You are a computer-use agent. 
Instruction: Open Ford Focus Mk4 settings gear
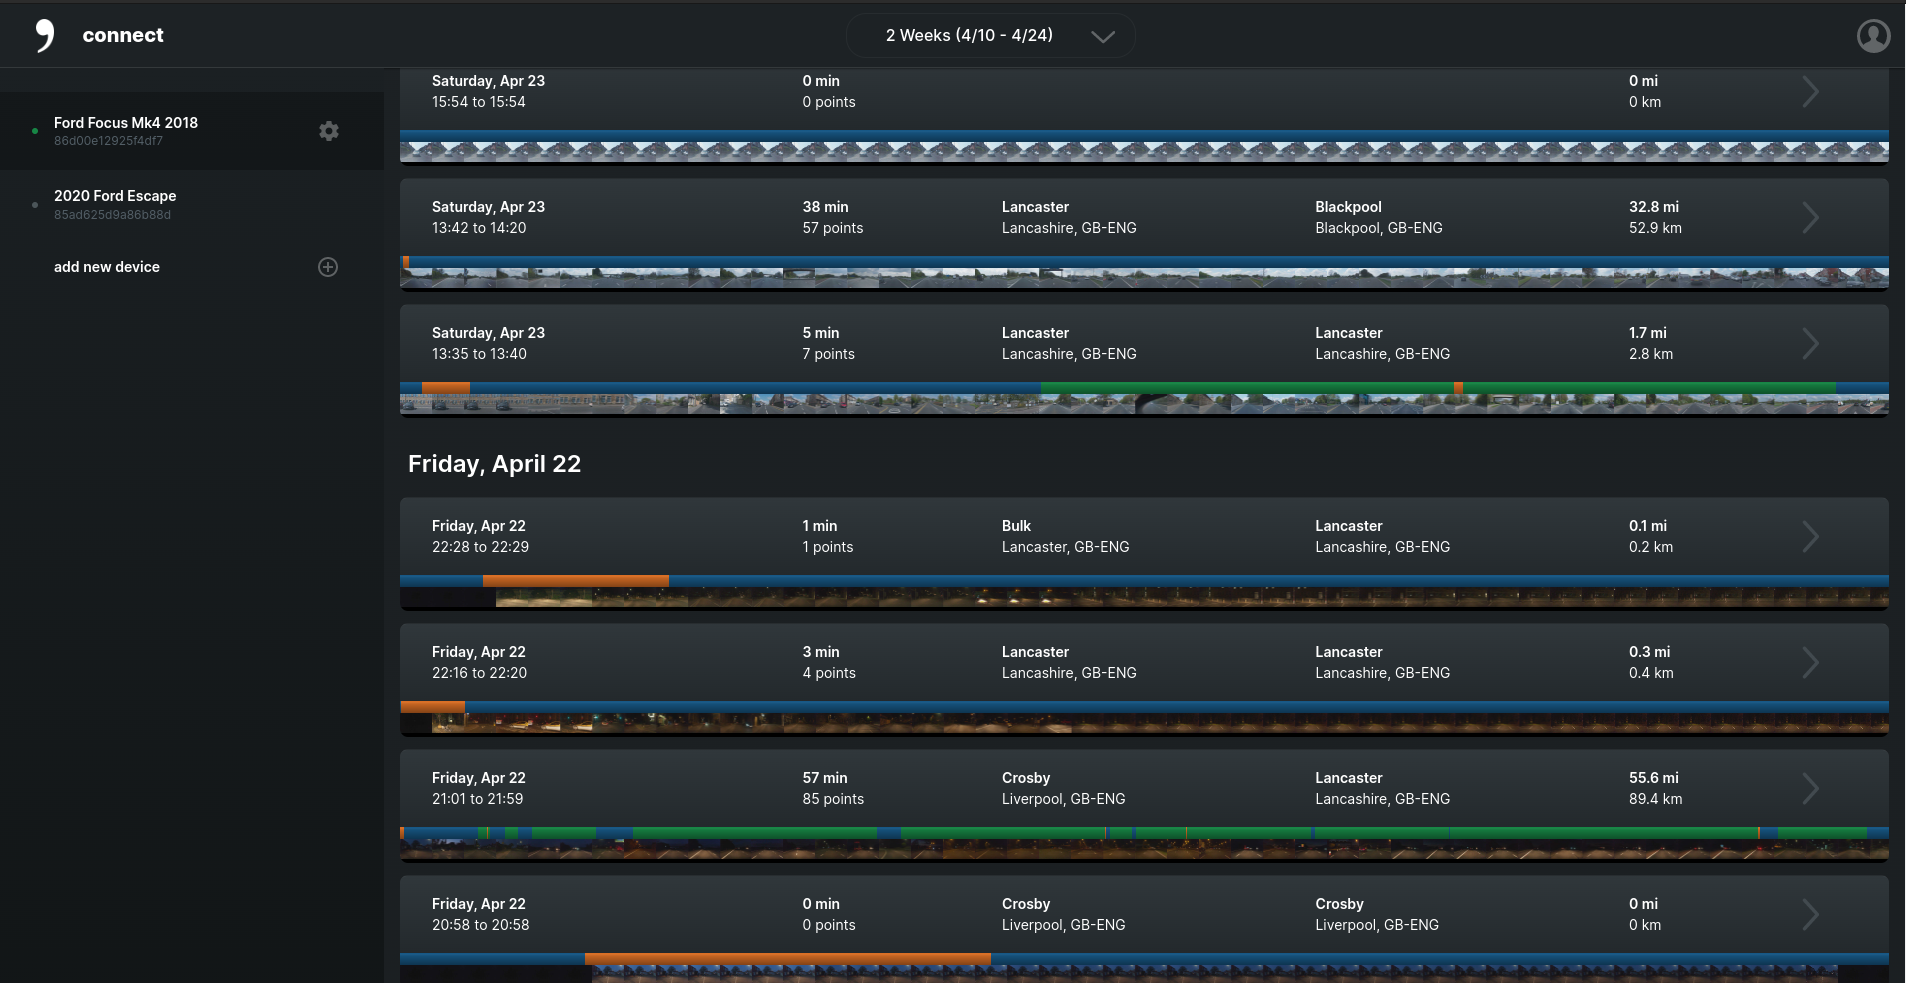pyautogui.click(x=329, y=131)
